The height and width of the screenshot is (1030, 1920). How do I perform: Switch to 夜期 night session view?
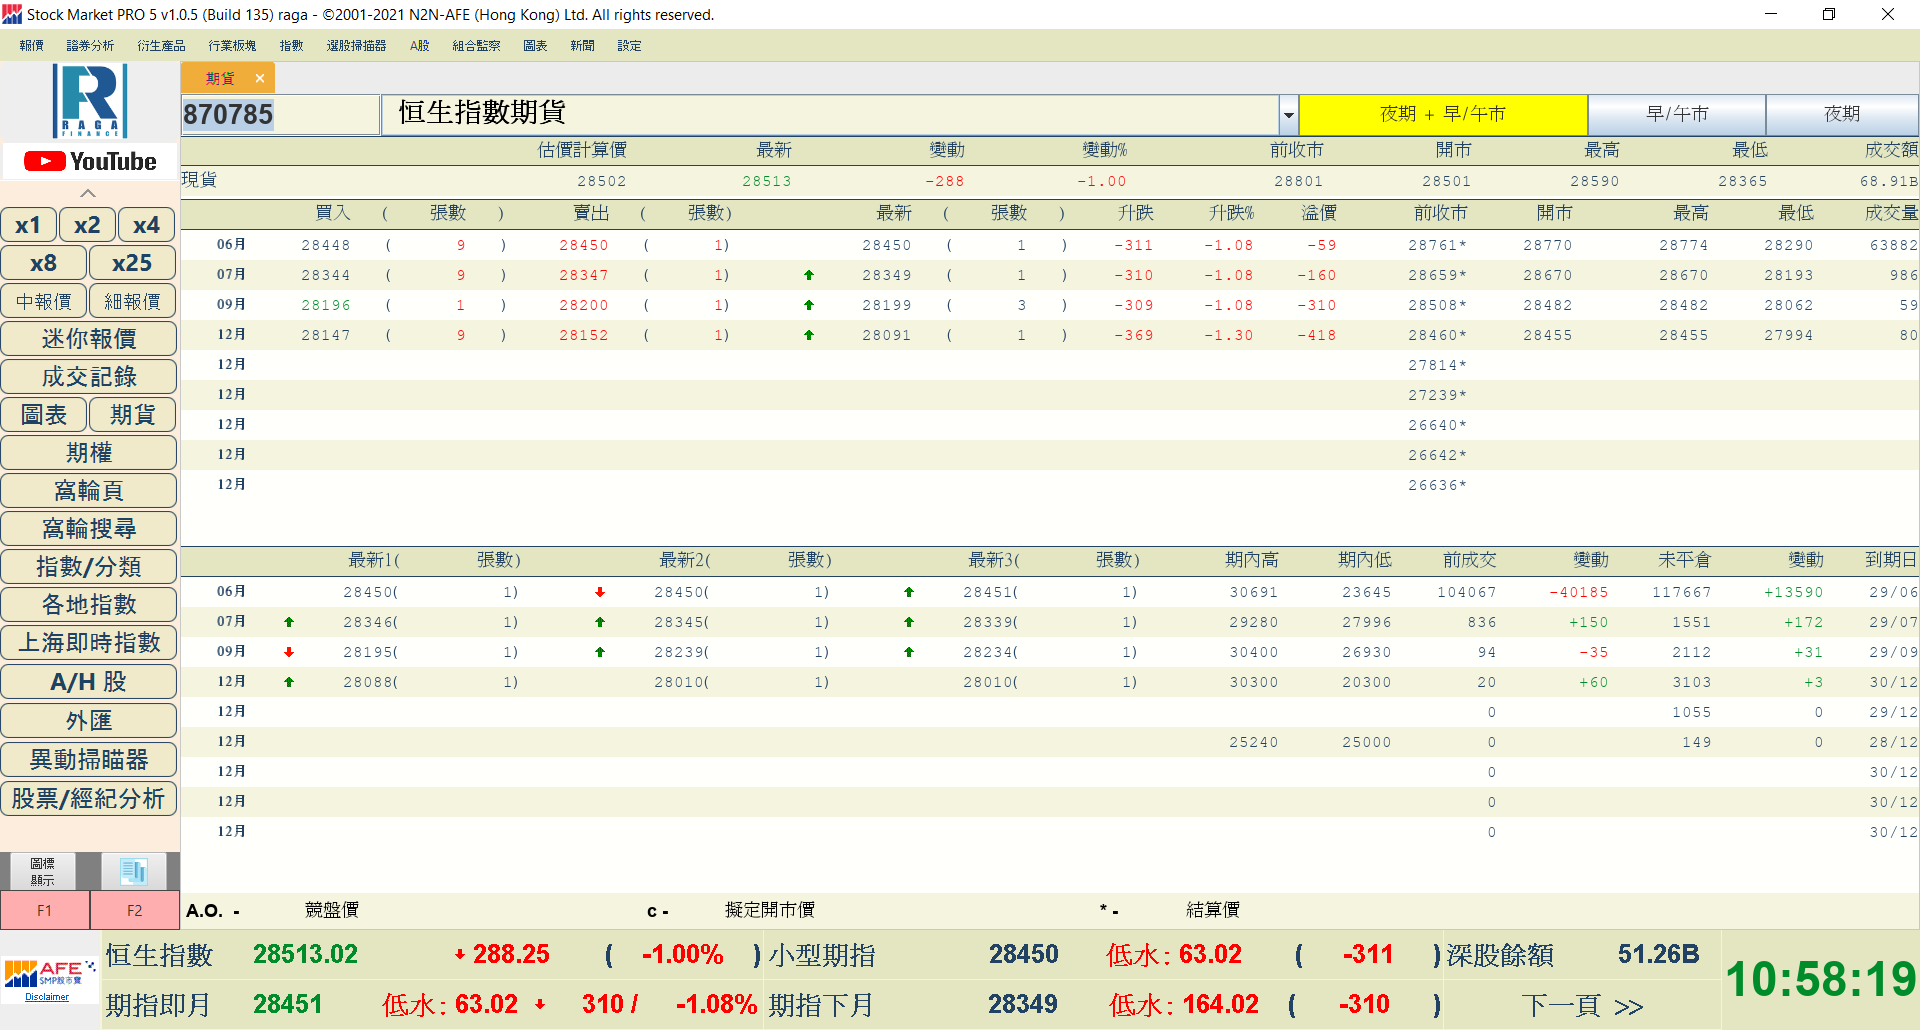1841,114
